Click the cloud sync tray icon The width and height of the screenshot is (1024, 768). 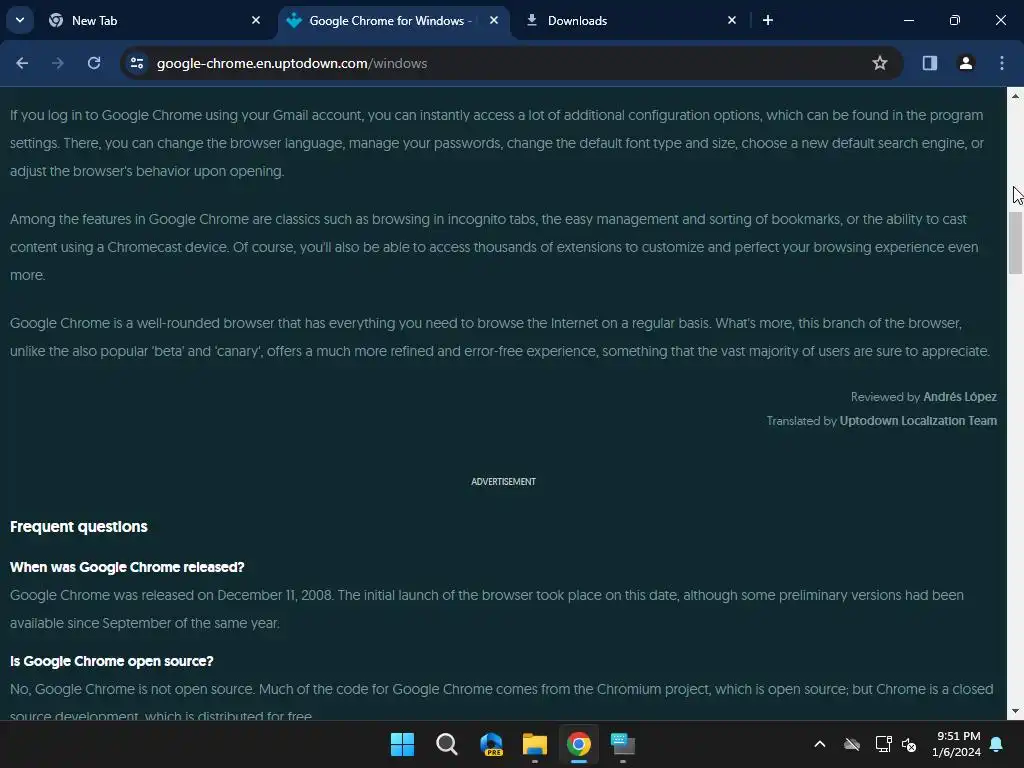pos(852,744)
